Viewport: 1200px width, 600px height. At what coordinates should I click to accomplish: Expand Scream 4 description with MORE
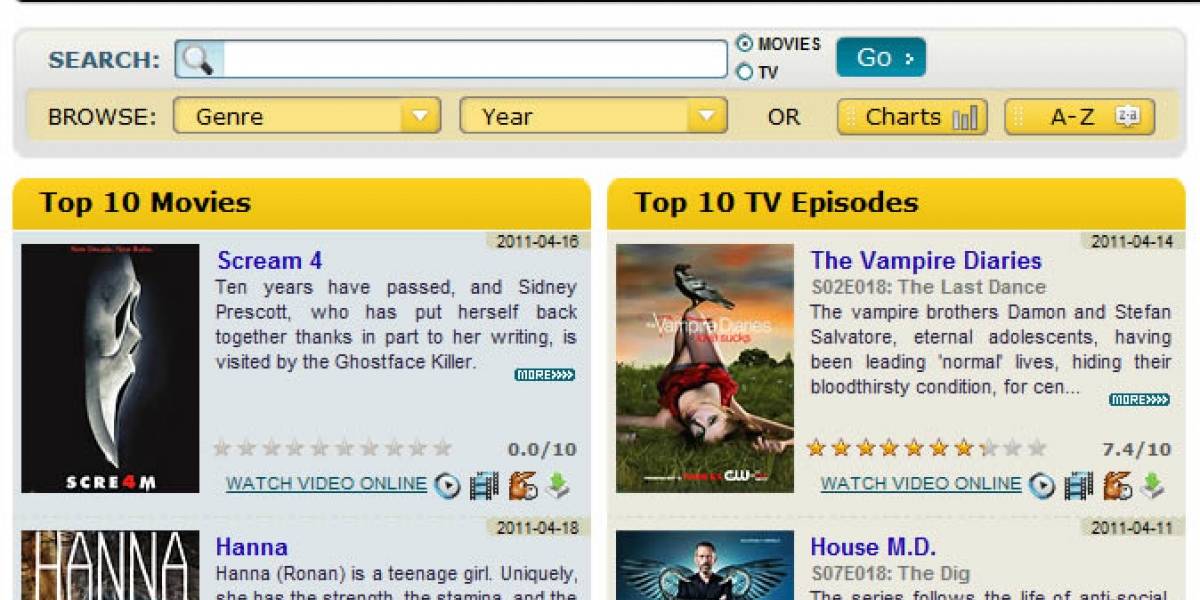(545, 375)
